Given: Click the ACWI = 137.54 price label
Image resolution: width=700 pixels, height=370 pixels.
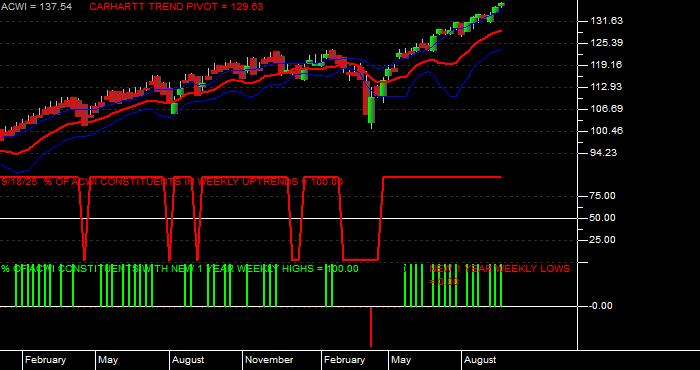Looking at the screenshot, I should point(36,7).
